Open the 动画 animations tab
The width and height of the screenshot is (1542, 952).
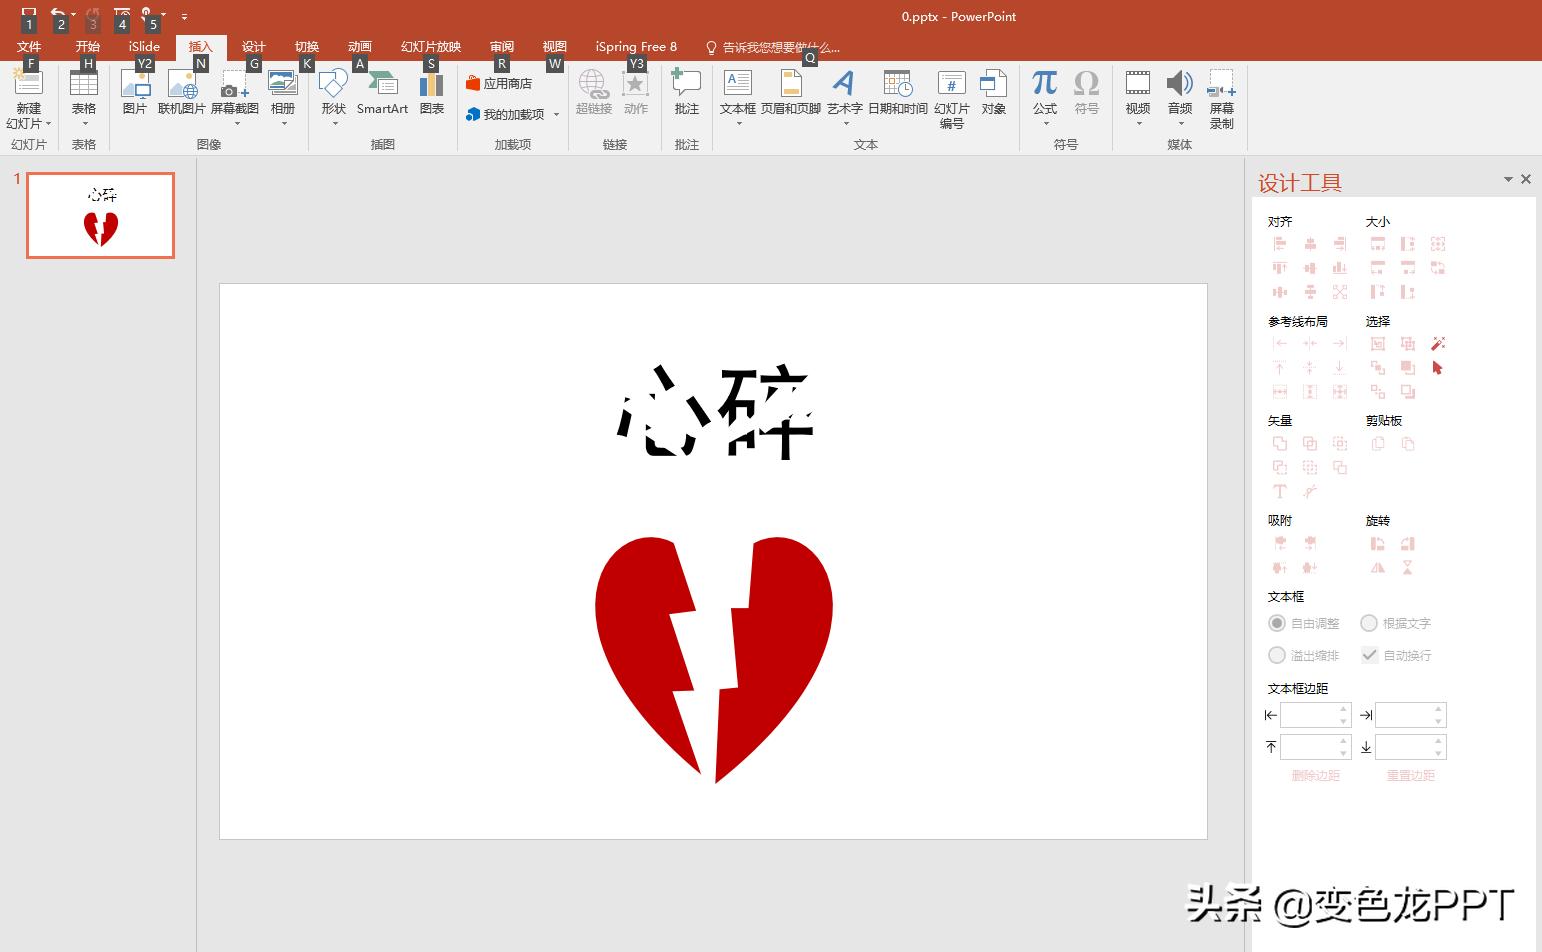coord(359,47)
